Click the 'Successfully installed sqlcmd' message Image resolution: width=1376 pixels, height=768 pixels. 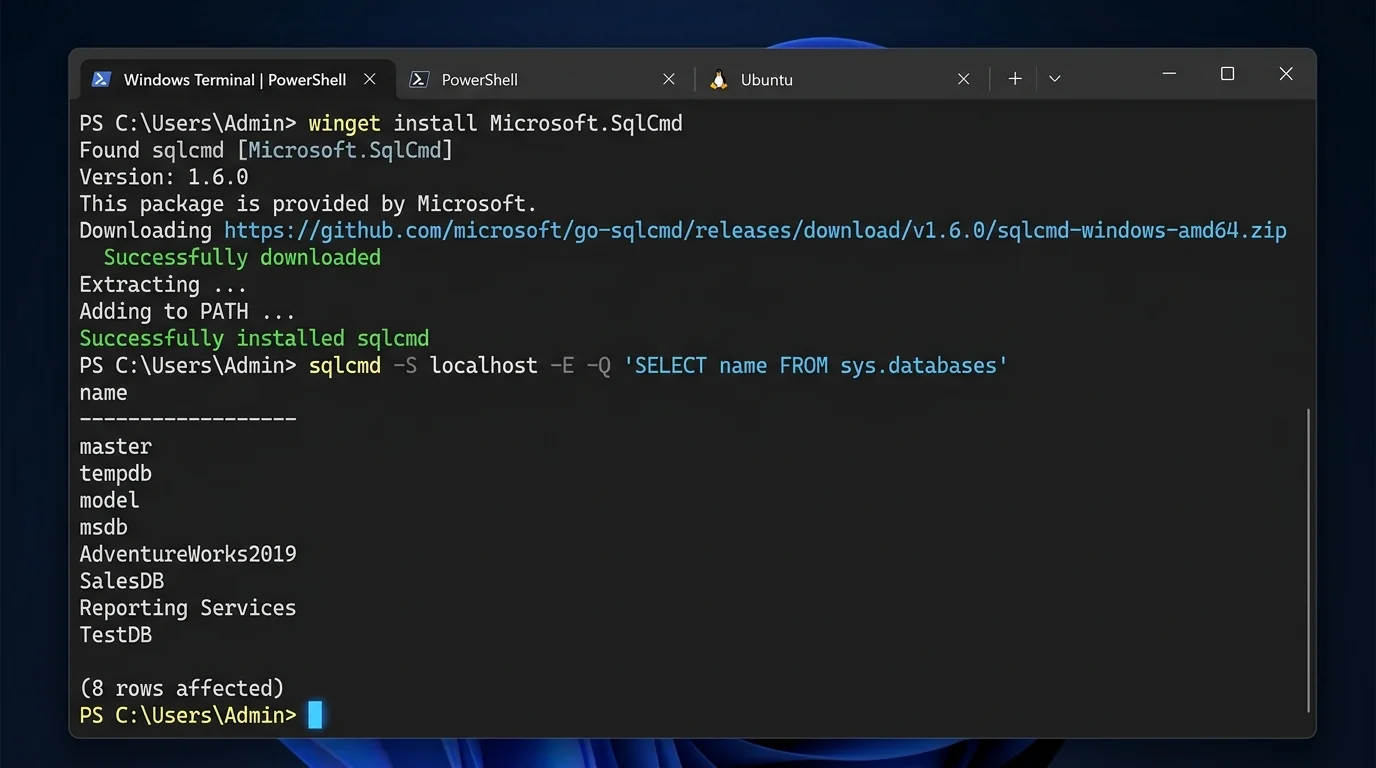[254, 338]
